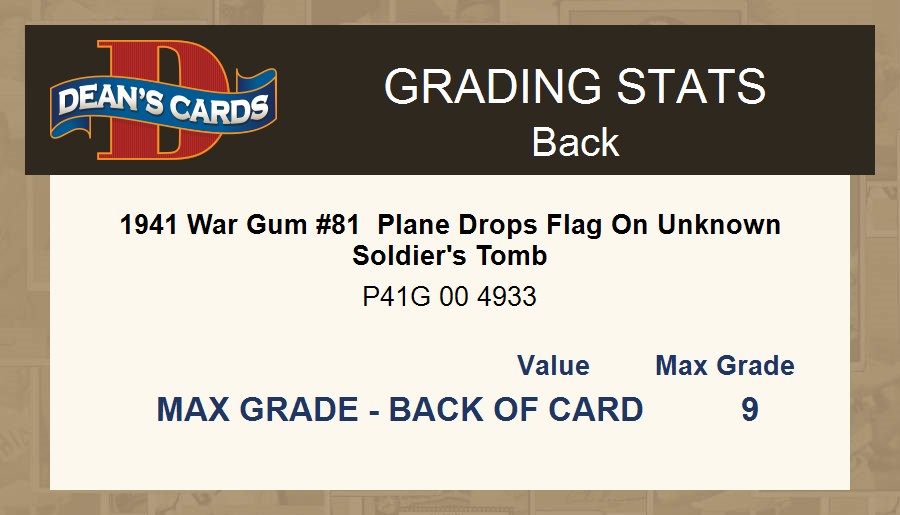The height and width of the screenshot is (515, 900).
Task: Click the Value column header
Action: 553,366
